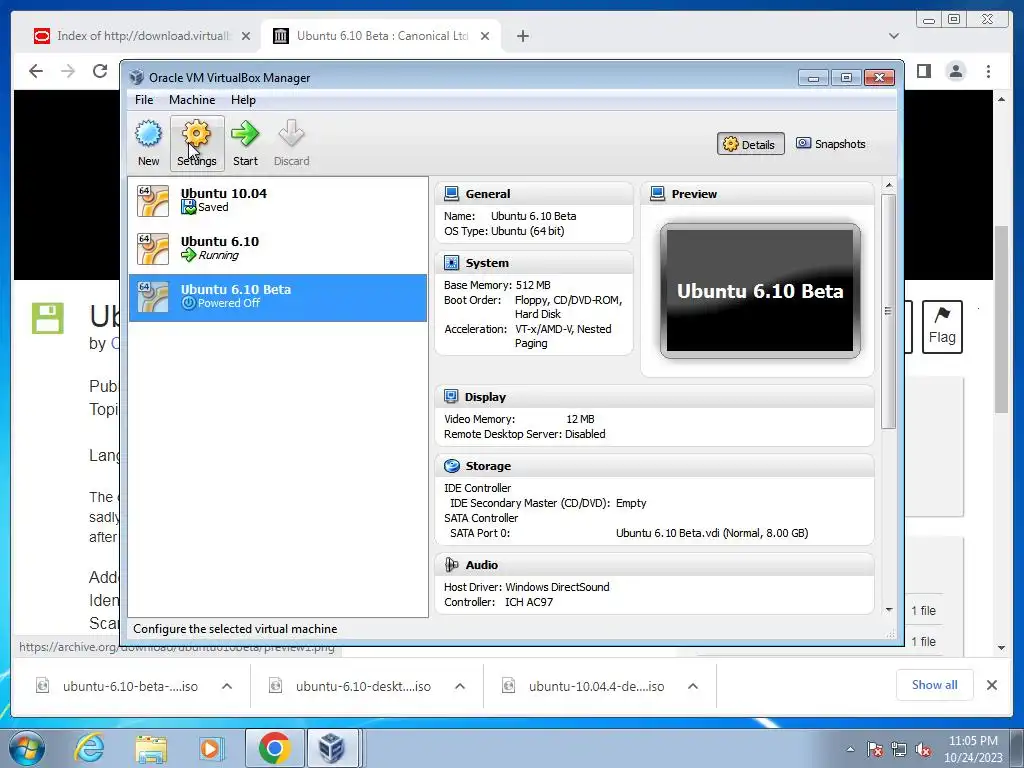
Task: Click the System section chip icon
Action: coord(451,263)
